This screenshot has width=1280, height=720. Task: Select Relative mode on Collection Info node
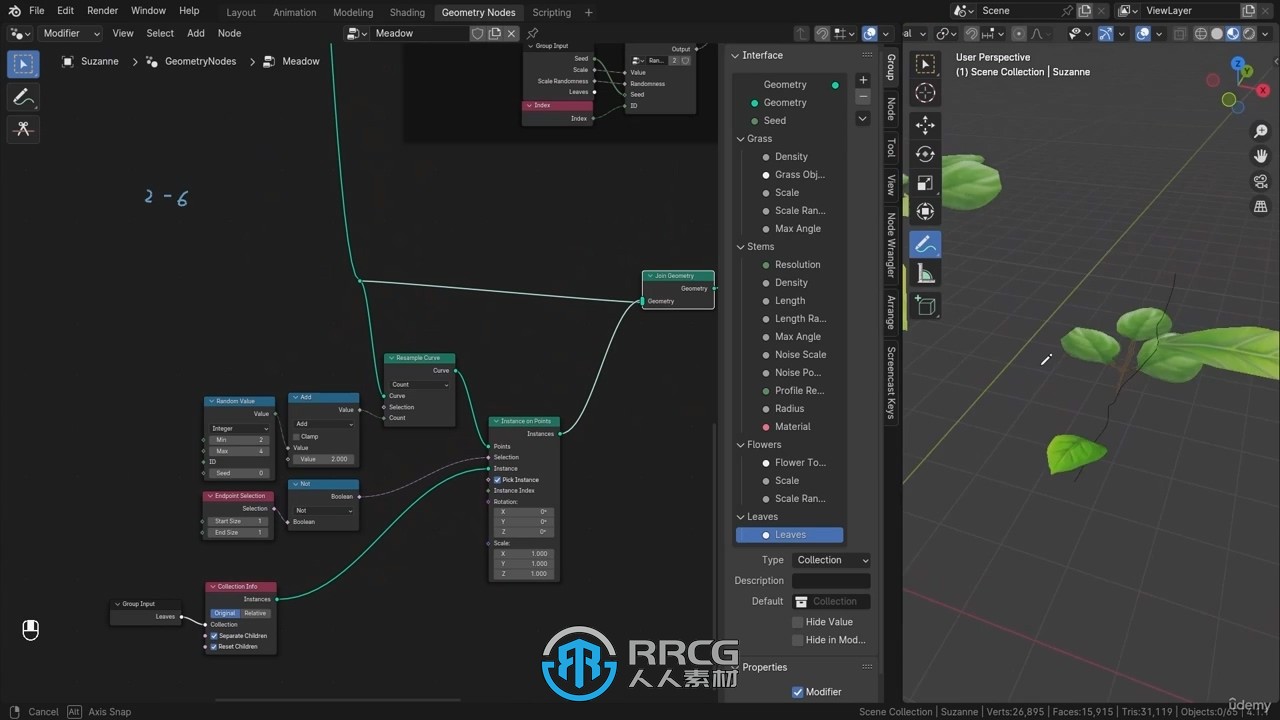coord(256,613)
